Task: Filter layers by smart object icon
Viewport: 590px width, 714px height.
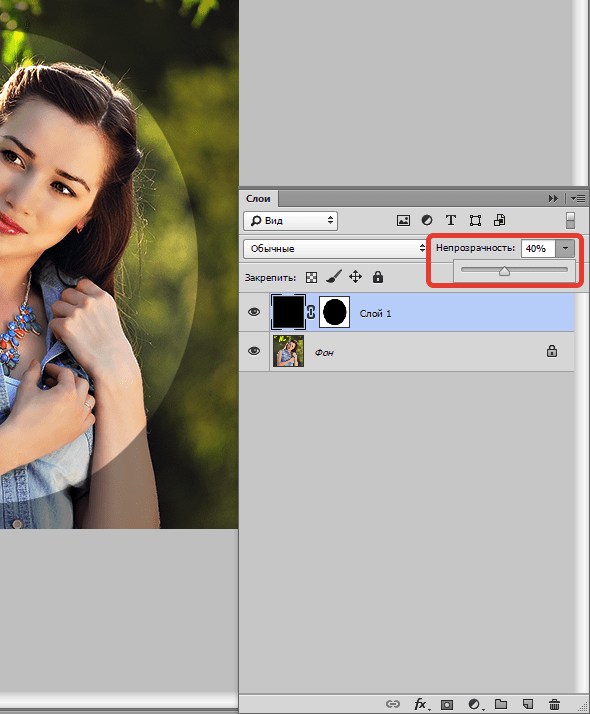Action: point(499,220)
